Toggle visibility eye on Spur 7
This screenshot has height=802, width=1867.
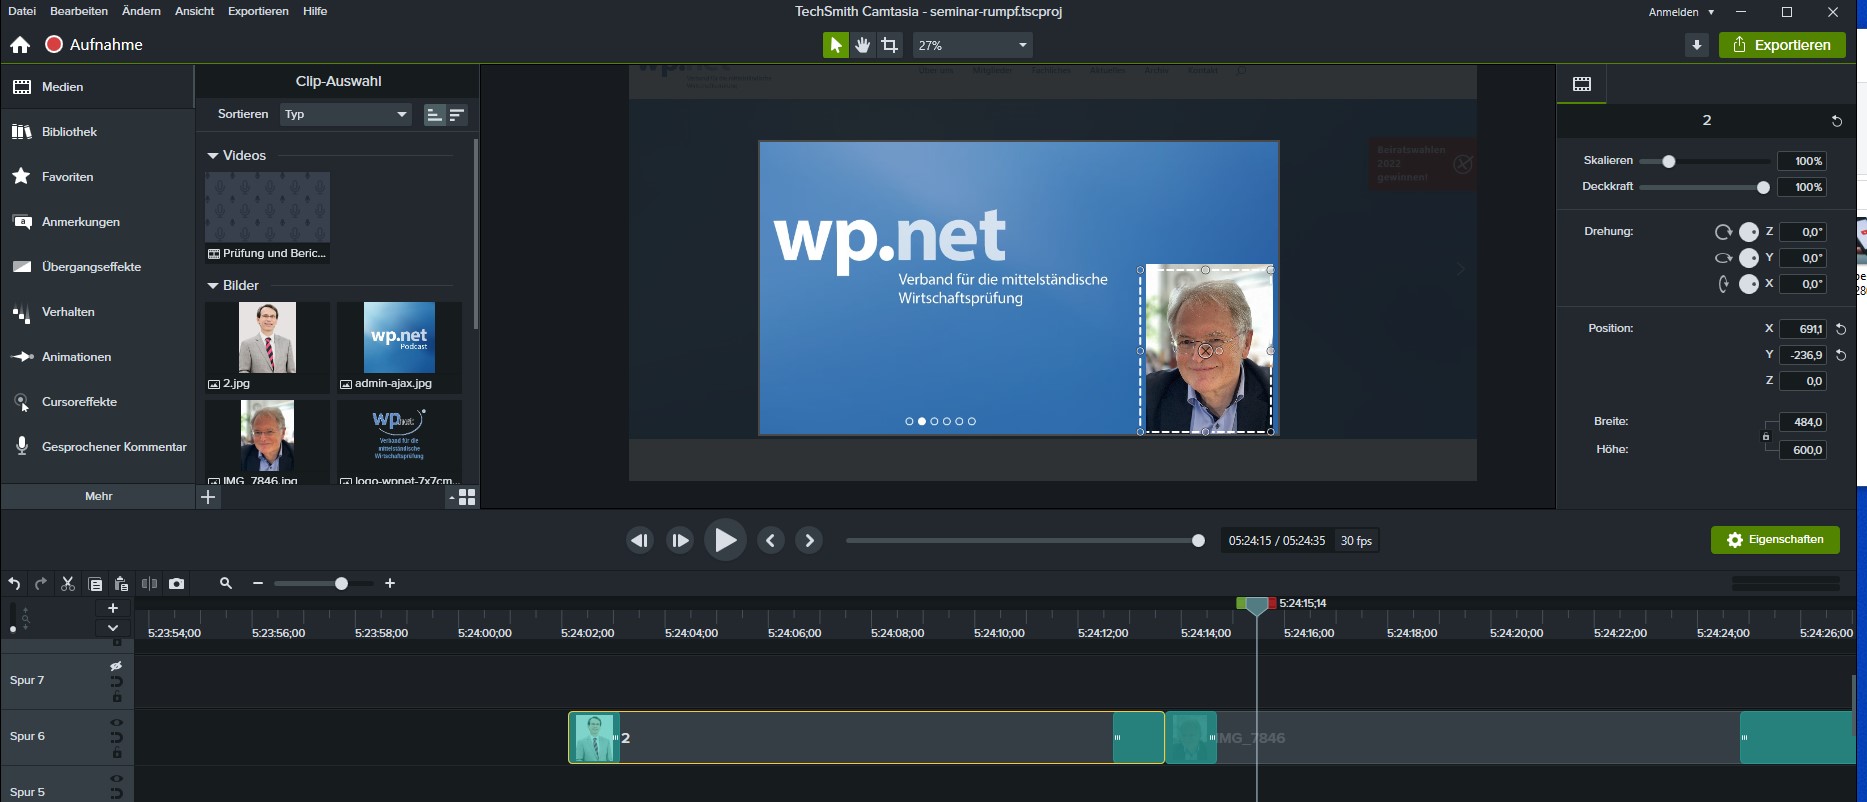116,666
